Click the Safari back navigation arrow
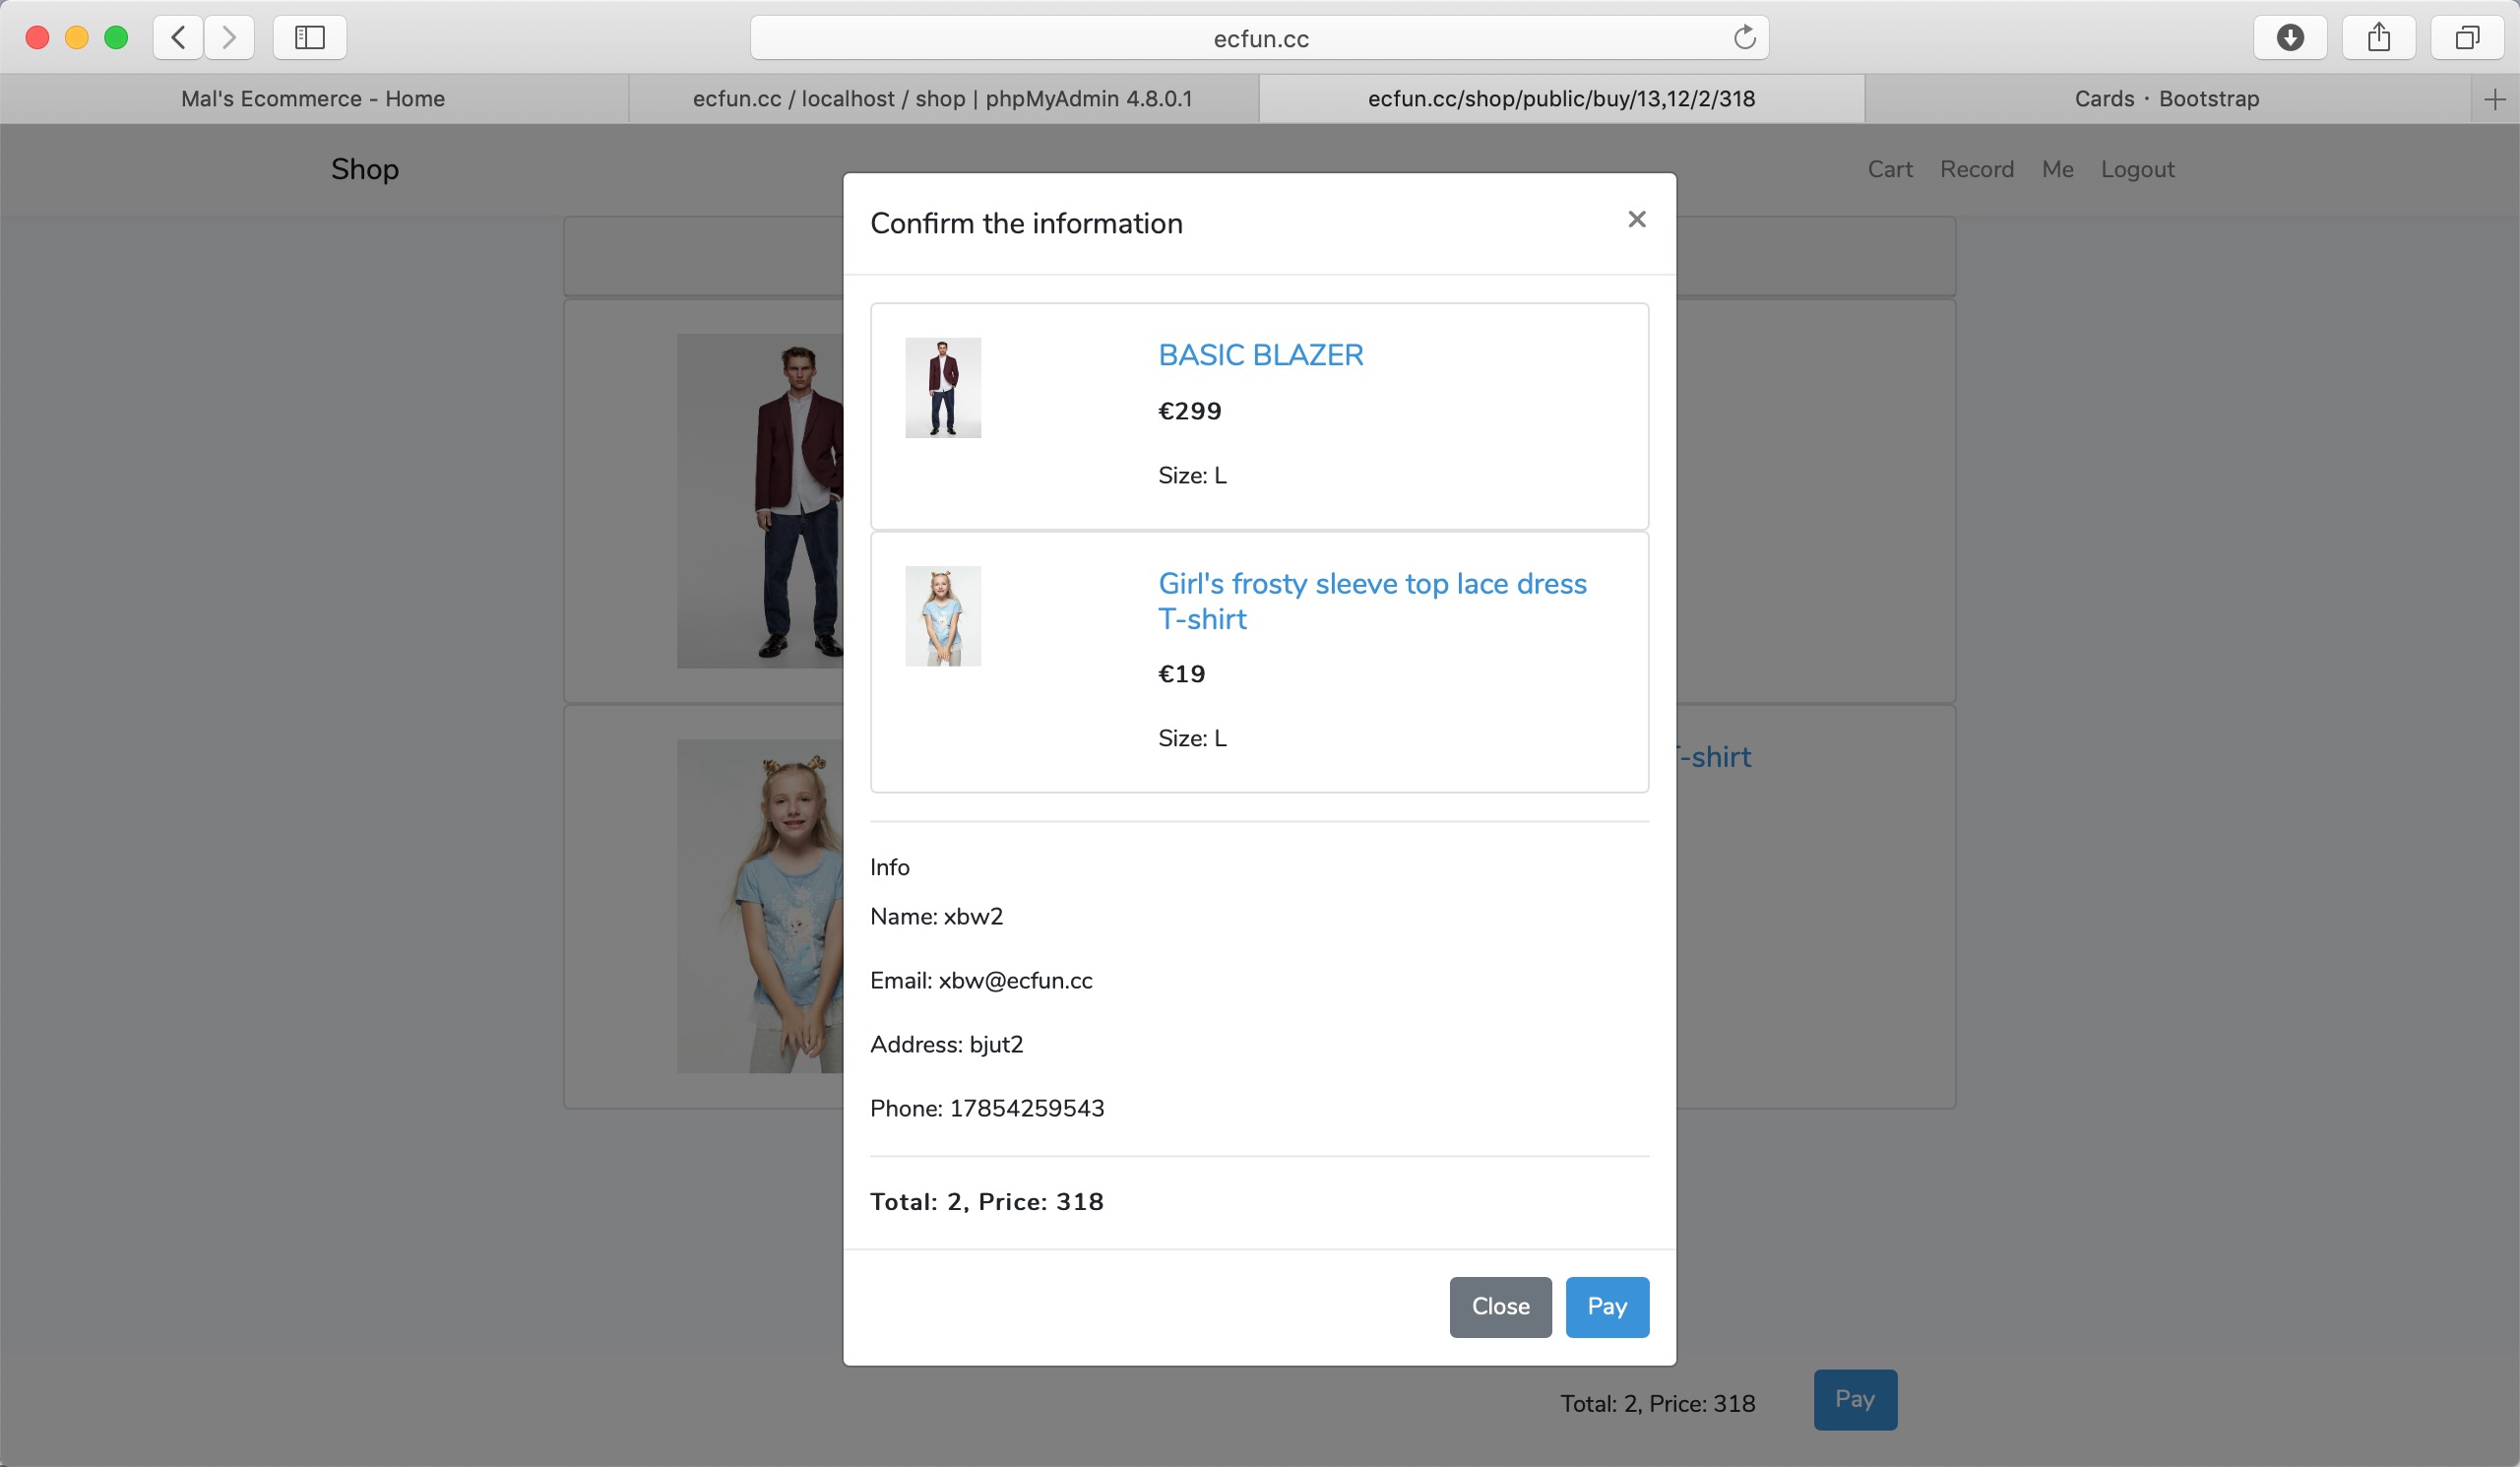This screenshot has width=2520, height=1467. pyautogui.click(x=179, y=38)
